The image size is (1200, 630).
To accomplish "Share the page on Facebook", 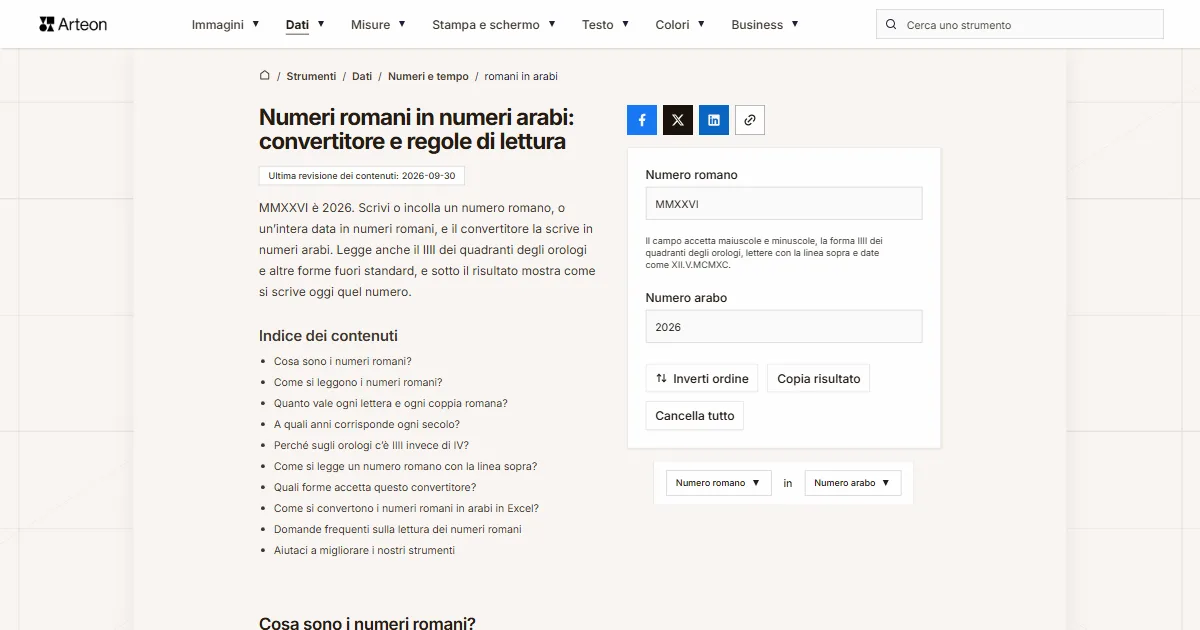I will tap(642, 120).
